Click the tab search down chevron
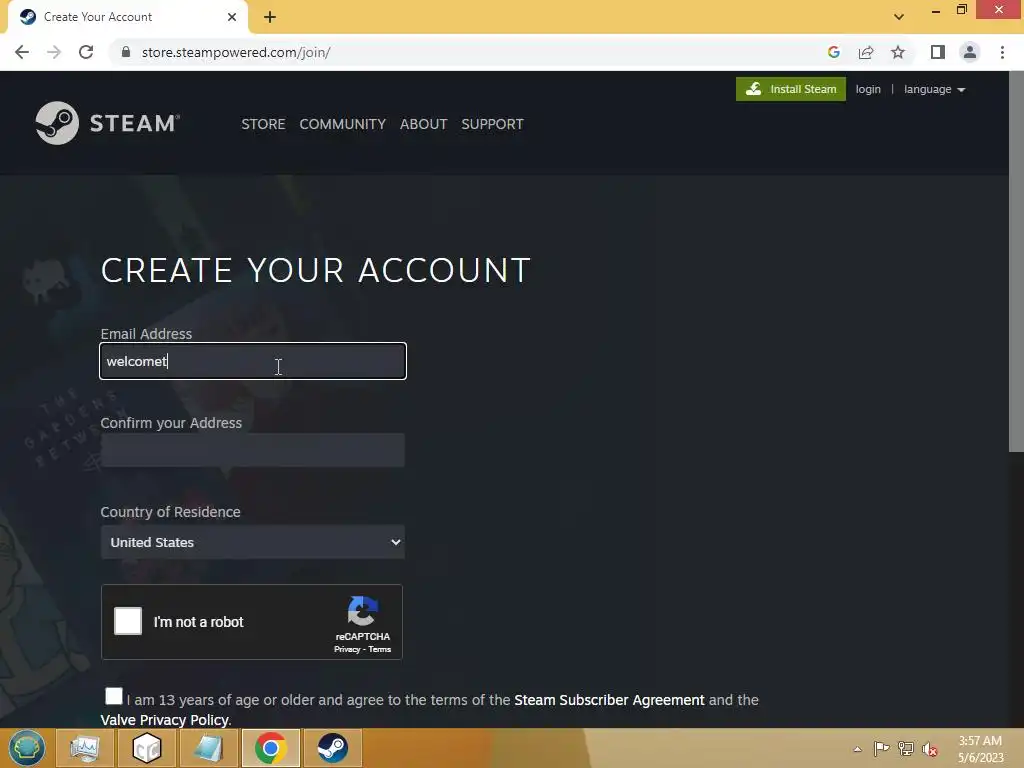Viewport: 1024px width, 768px height. point(899,17)
